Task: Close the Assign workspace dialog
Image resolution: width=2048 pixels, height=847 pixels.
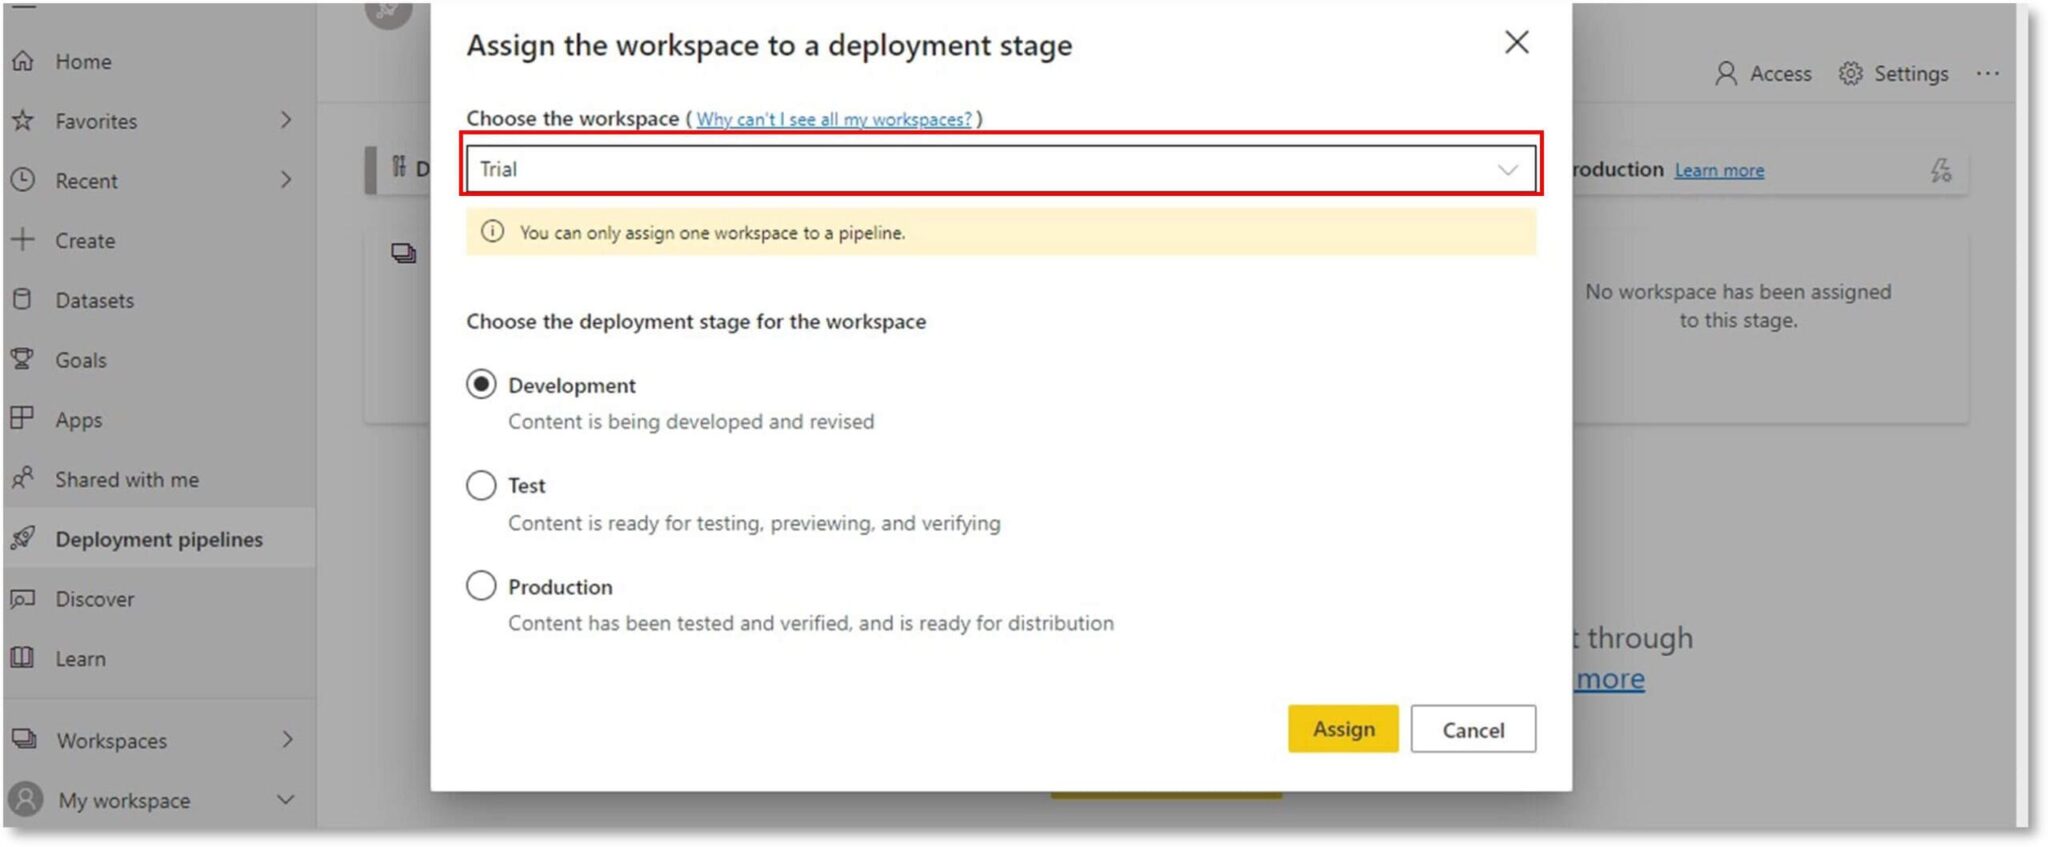Action: [1516, 42]
